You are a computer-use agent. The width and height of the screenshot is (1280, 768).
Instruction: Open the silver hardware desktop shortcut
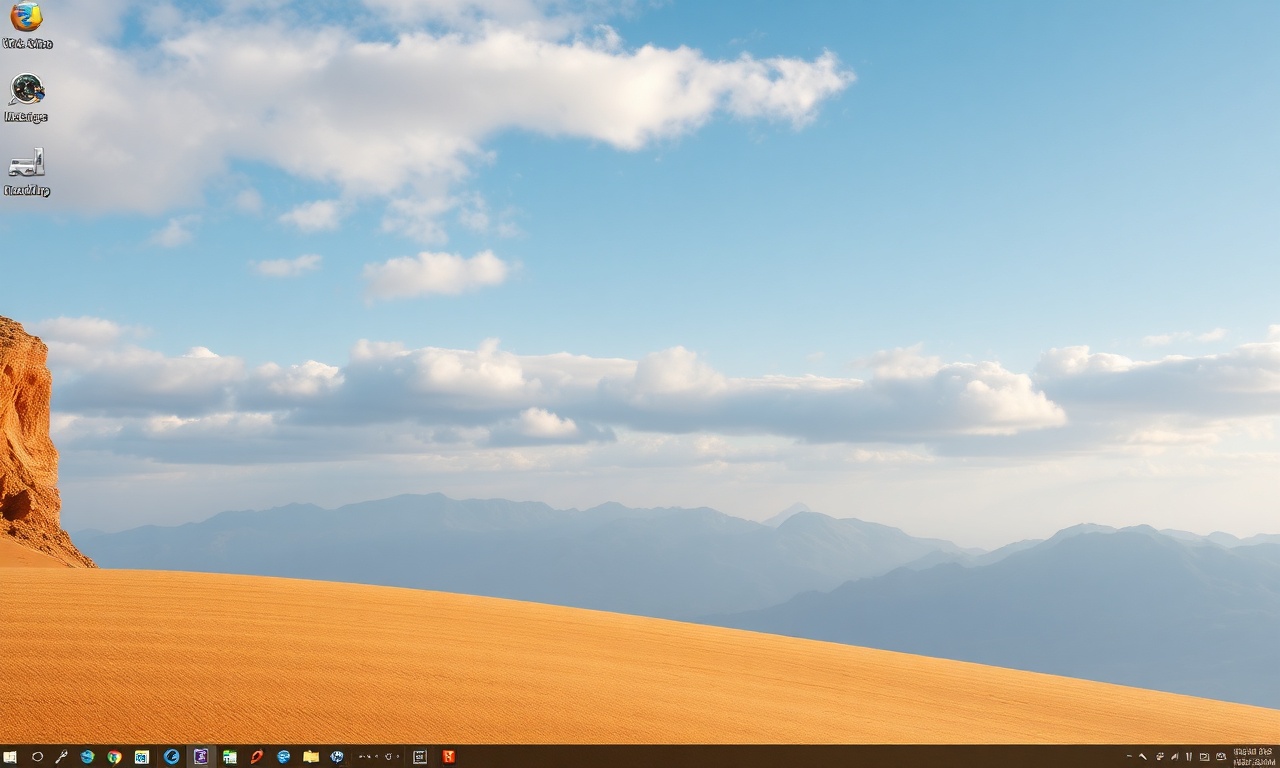(x=26, y=170)
